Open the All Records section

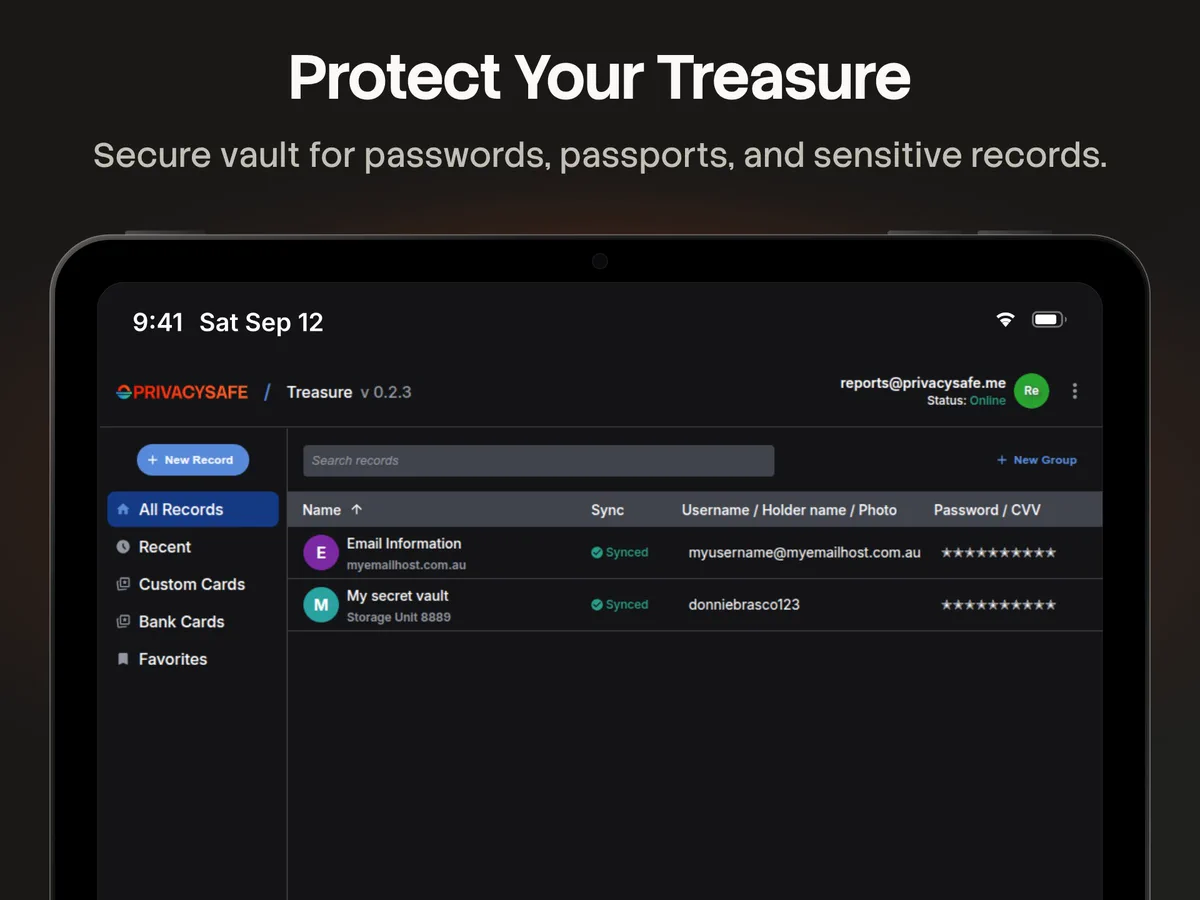pos(193,509)
